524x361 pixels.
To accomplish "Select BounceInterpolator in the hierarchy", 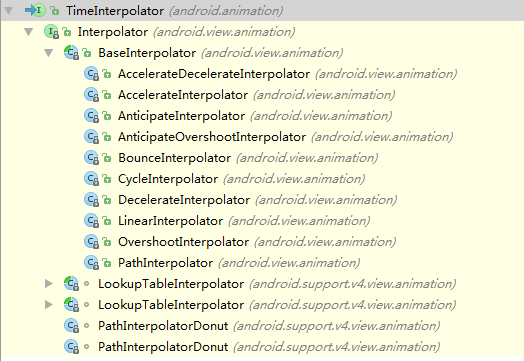I will (174, 158).
